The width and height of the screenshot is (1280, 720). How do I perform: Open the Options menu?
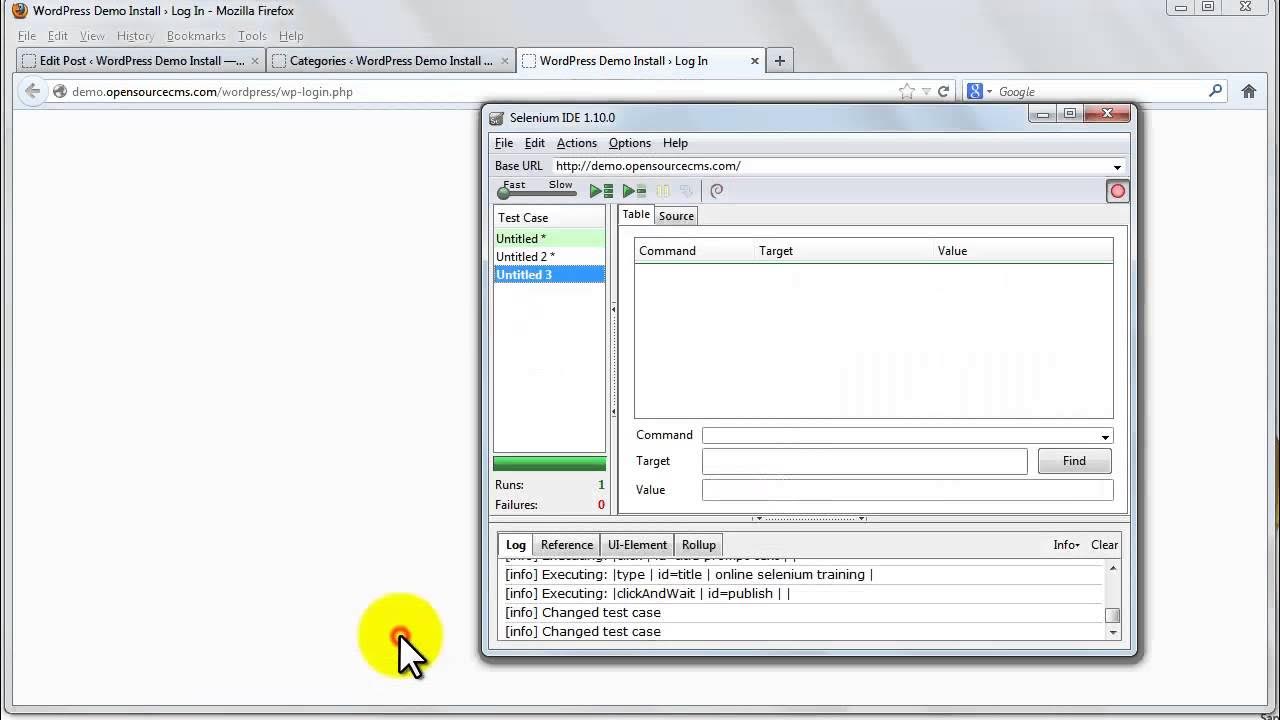tap(630, 143)
